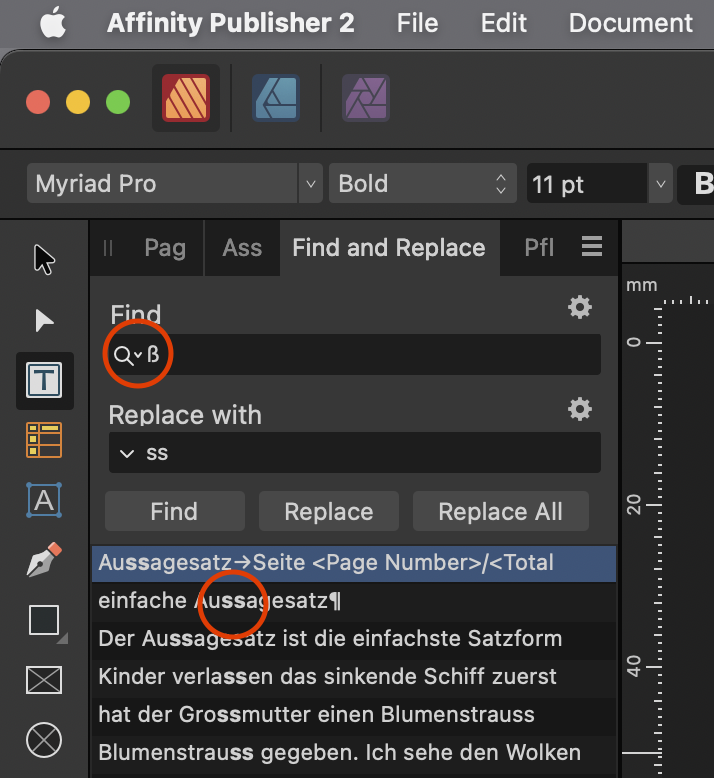Switch to the Photo persona
The width and height of the screenshot is (714, 778).
tap(366, 98)
